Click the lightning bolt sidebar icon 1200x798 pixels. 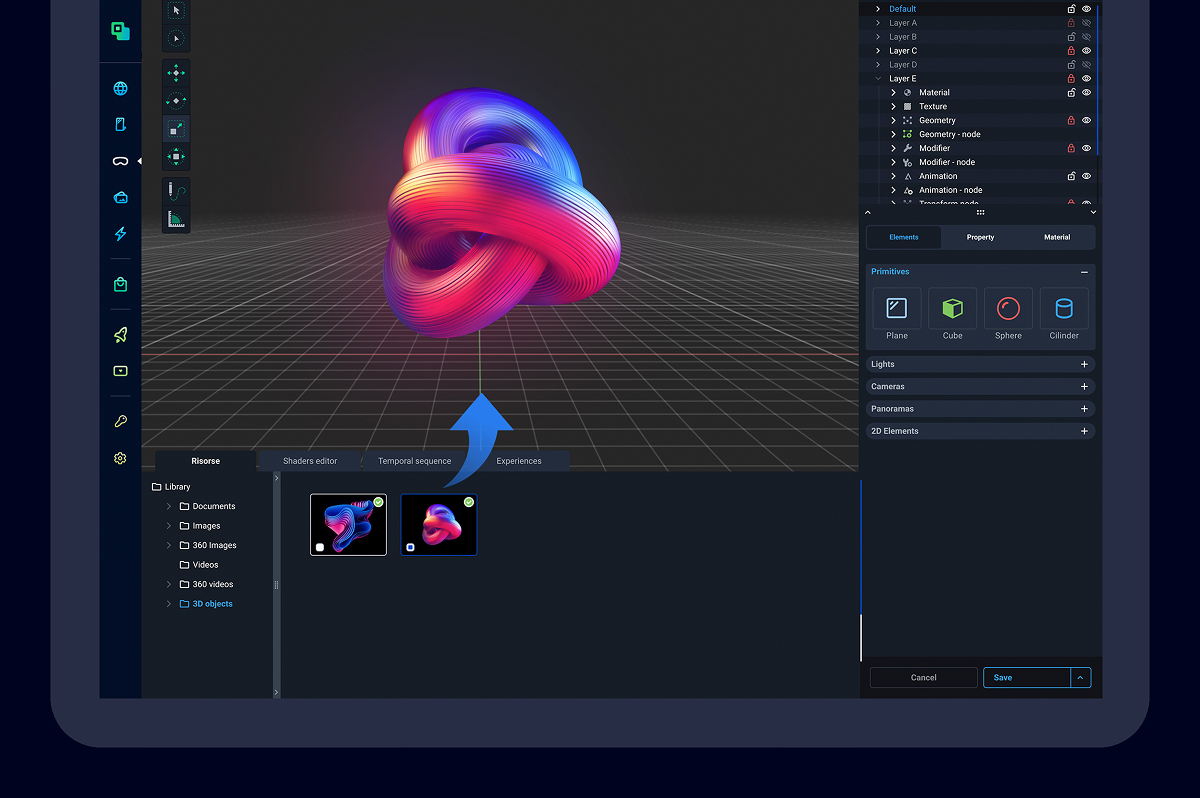point(120,234)
